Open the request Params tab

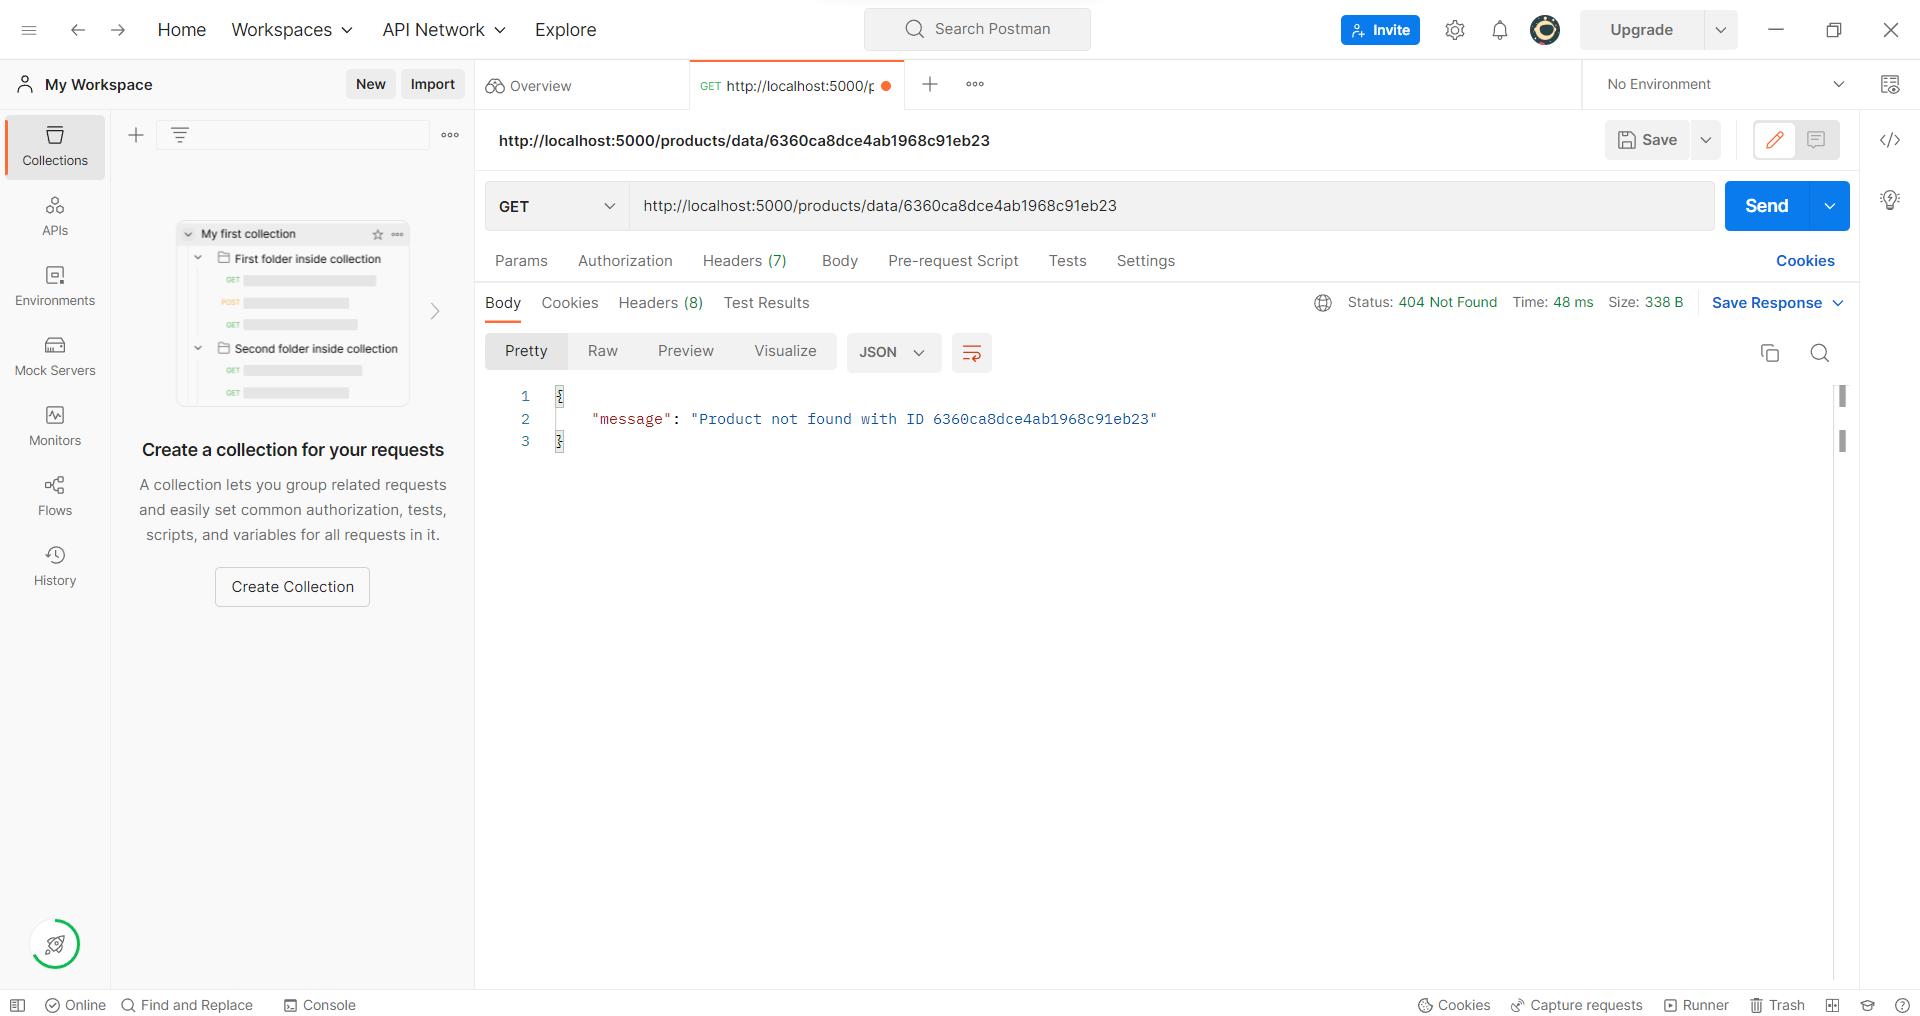tap(521, 261)
